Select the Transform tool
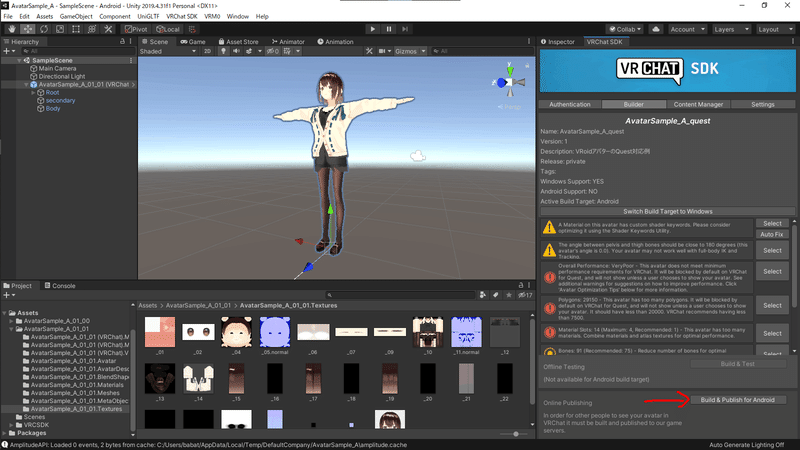This screenshot has width=800, height=450. point(92,29)
